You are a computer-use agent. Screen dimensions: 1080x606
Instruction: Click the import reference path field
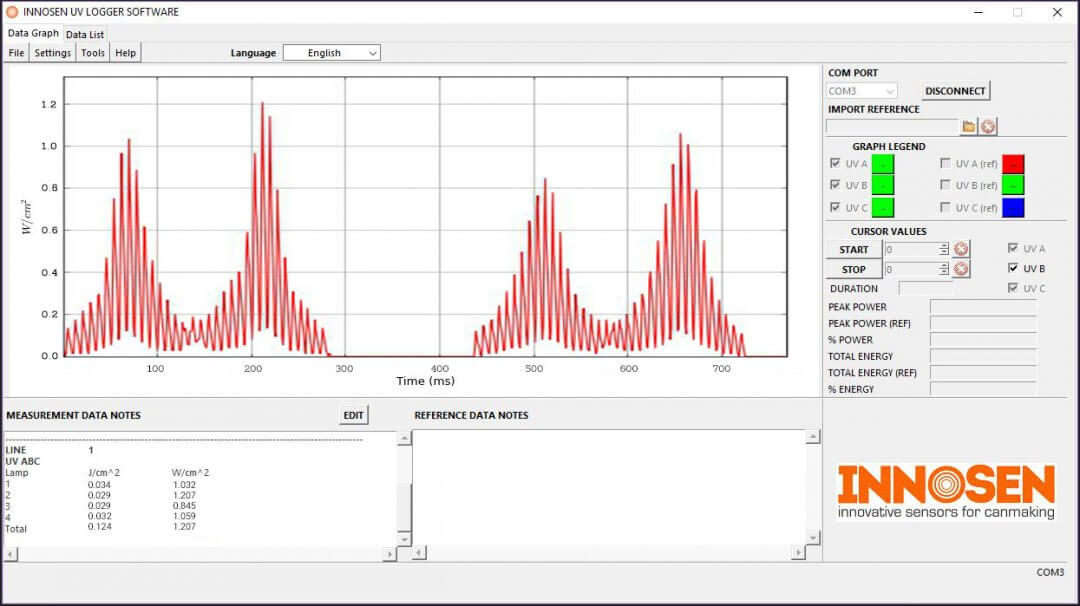coord(892,126)
